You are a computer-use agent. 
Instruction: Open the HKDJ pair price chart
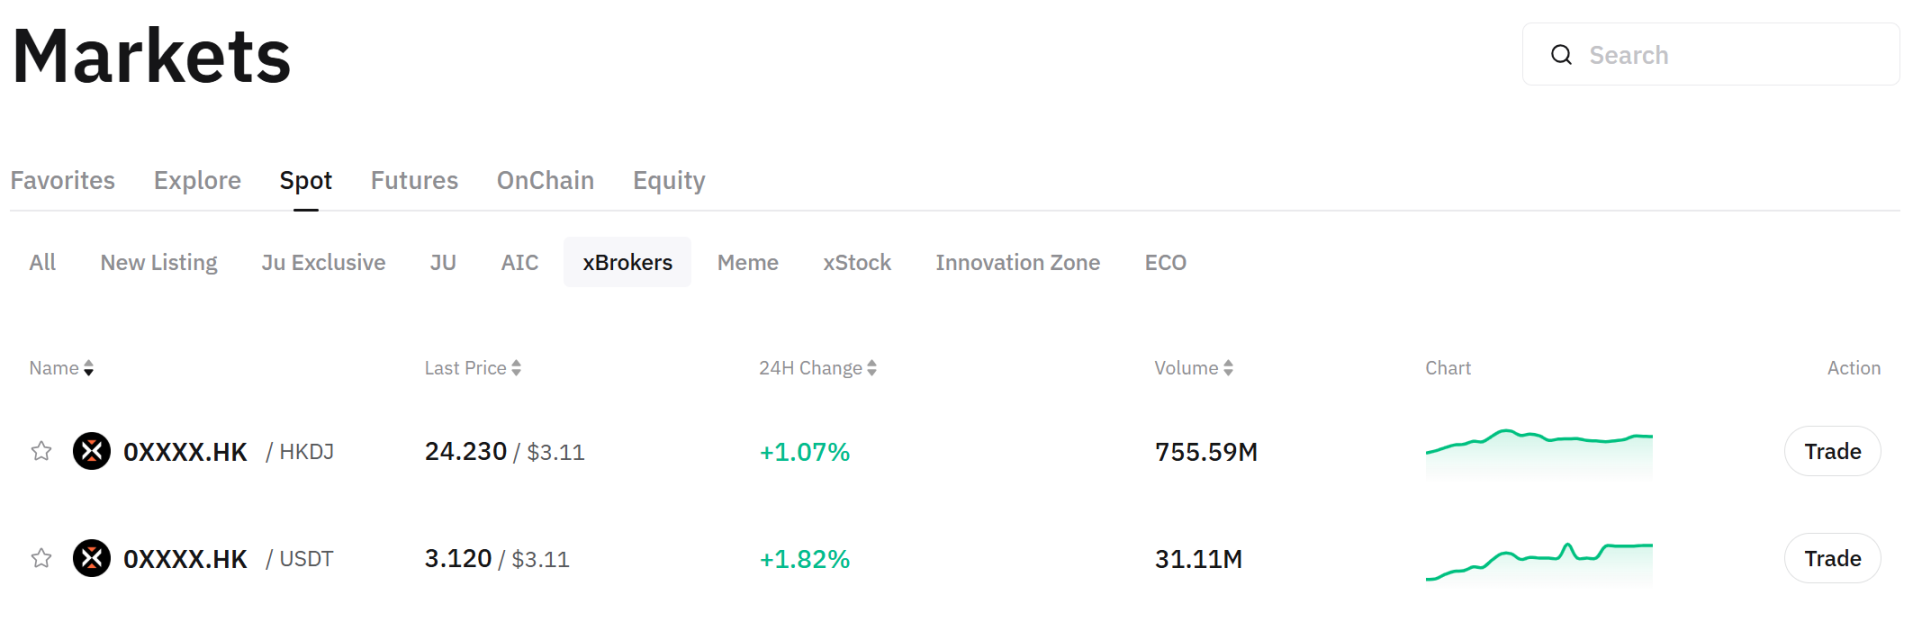1539,451
